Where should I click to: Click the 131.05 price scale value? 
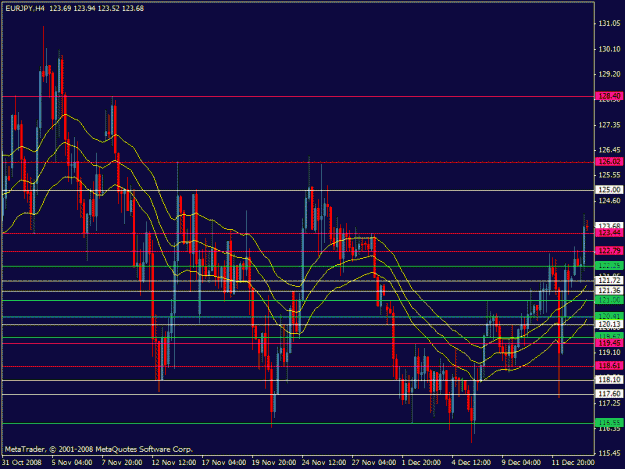609,24
